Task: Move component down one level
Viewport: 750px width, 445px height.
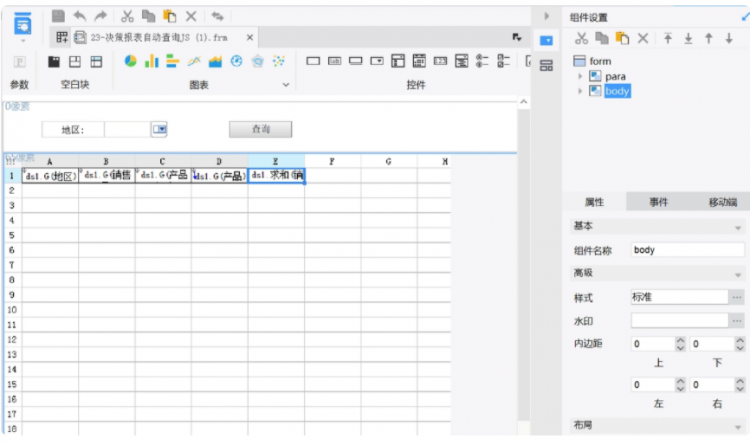Action: pos(729,38)
